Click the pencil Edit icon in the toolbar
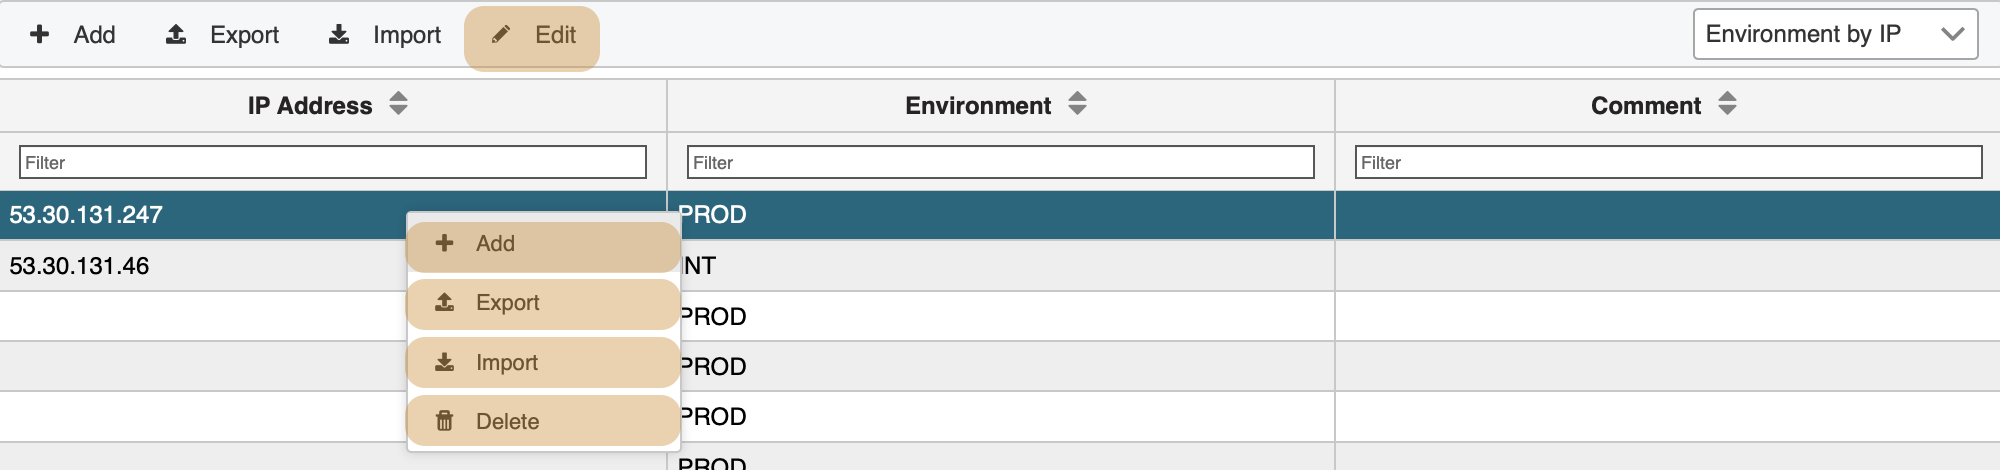Screen dimensions: 2000x470 501,35
